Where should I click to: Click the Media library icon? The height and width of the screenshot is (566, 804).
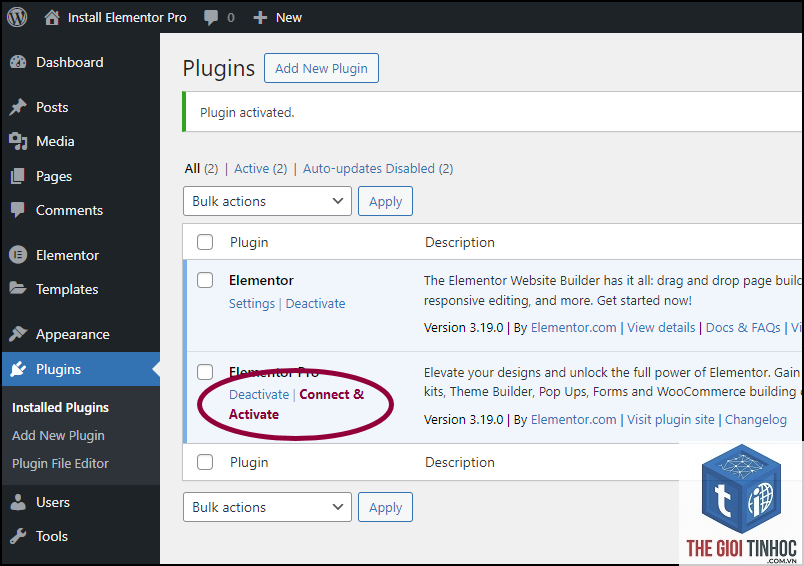[18, 141]
